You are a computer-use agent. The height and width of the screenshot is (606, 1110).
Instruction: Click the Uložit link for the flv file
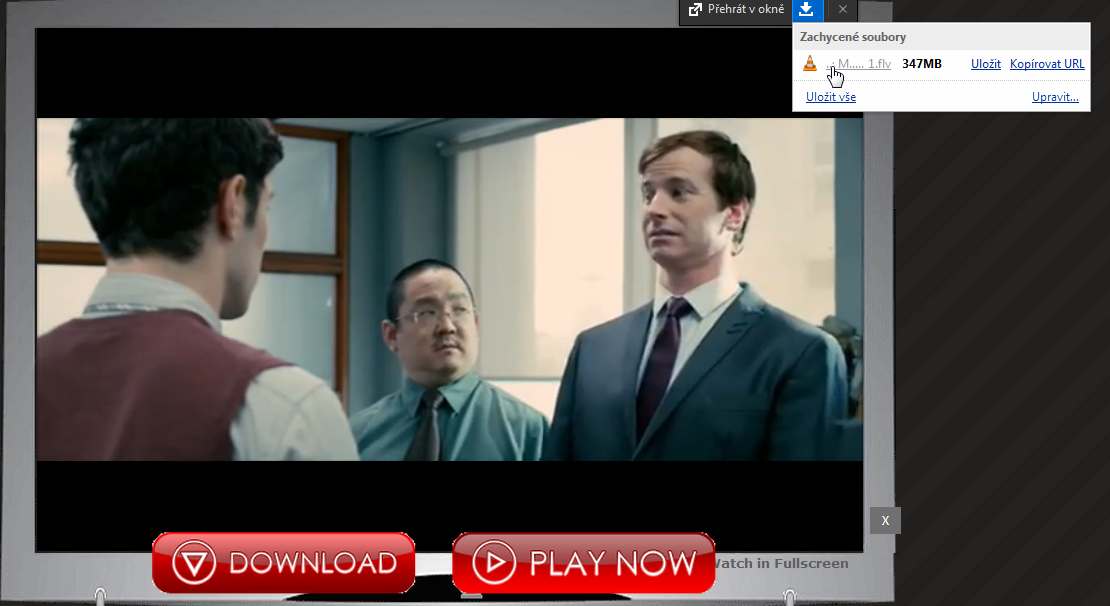pyautogui.click(x=985, y=64)
